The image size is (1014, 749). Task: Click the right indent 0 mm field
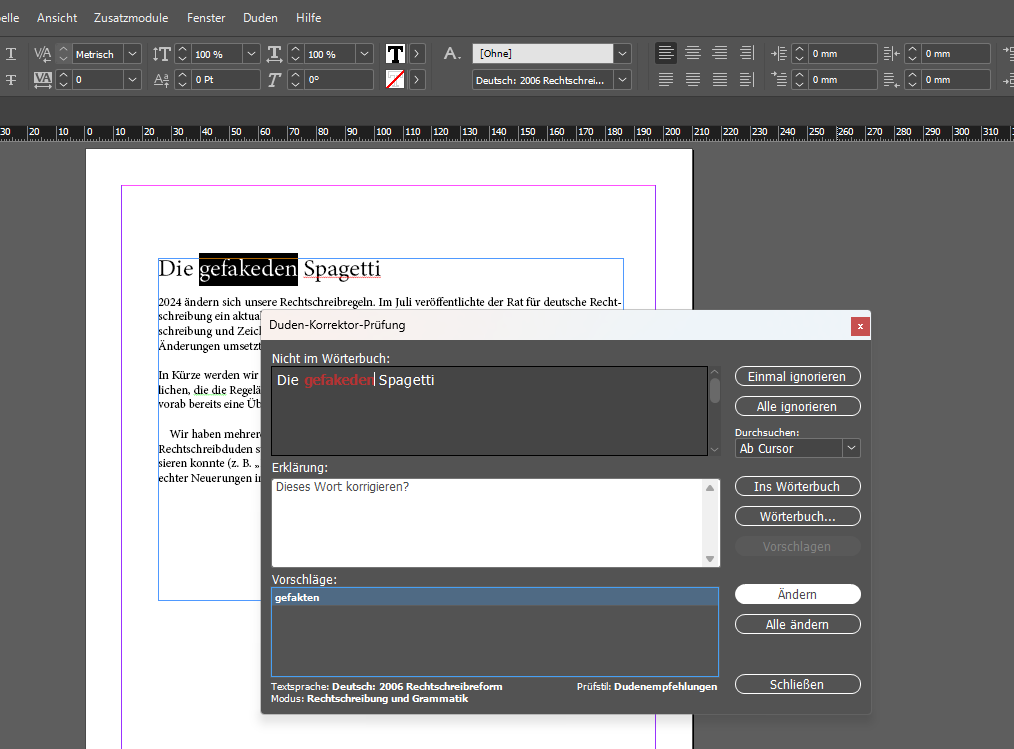pos(956,54)
